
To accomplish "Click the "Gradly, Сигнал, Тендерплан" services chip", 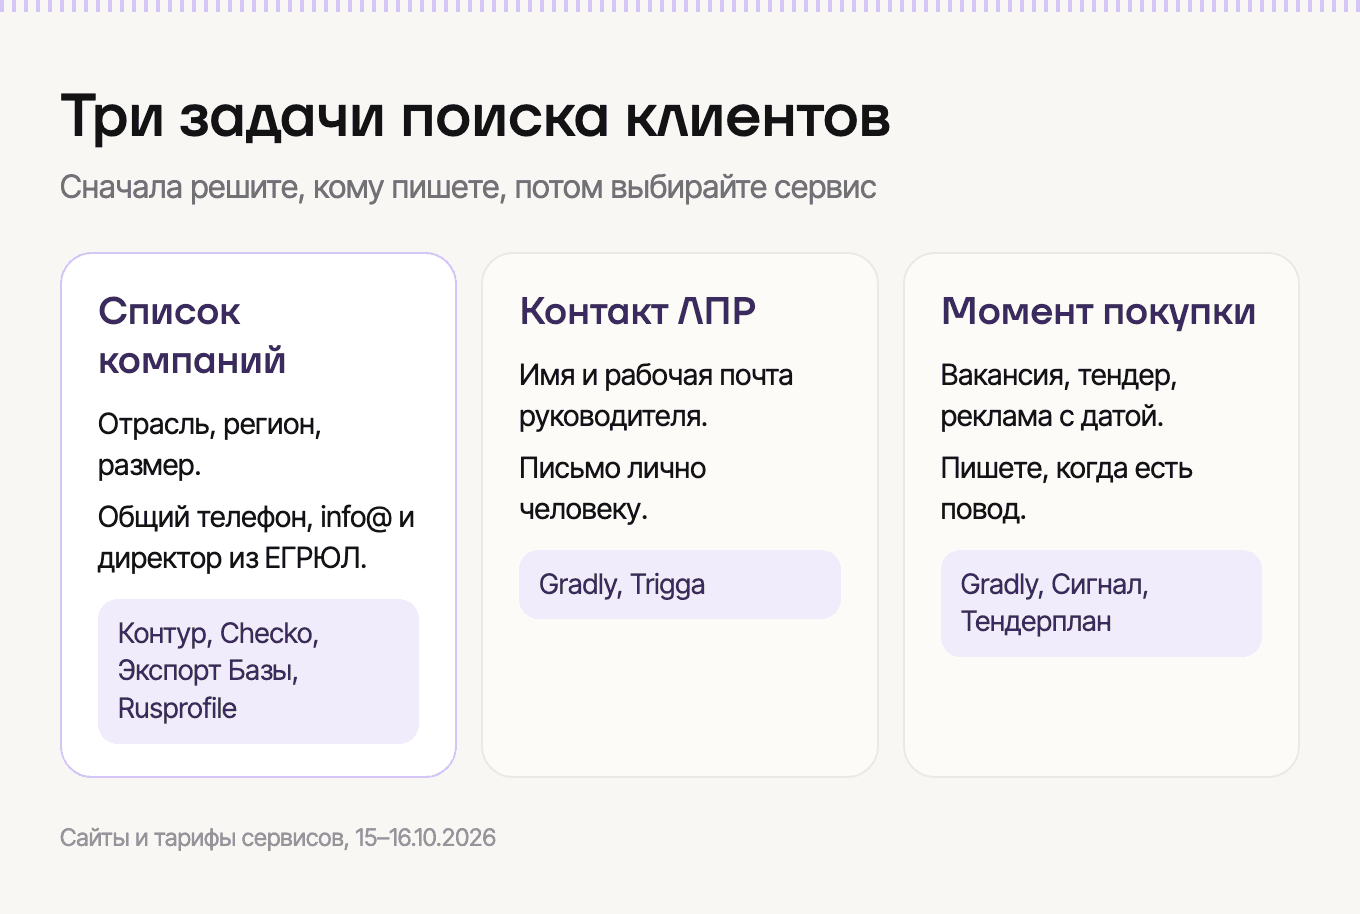I will coord(1101,603).
